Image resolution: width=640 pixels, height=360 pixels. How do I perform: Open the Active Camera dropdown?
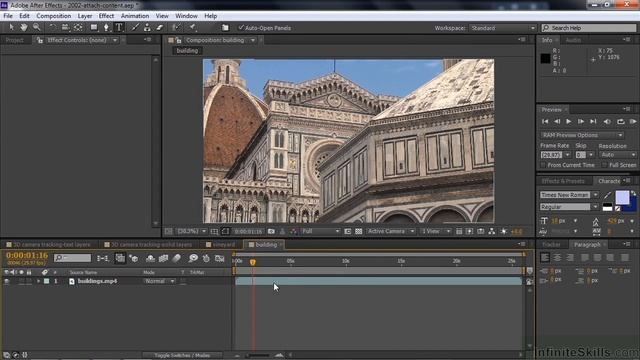pos(391,231)
